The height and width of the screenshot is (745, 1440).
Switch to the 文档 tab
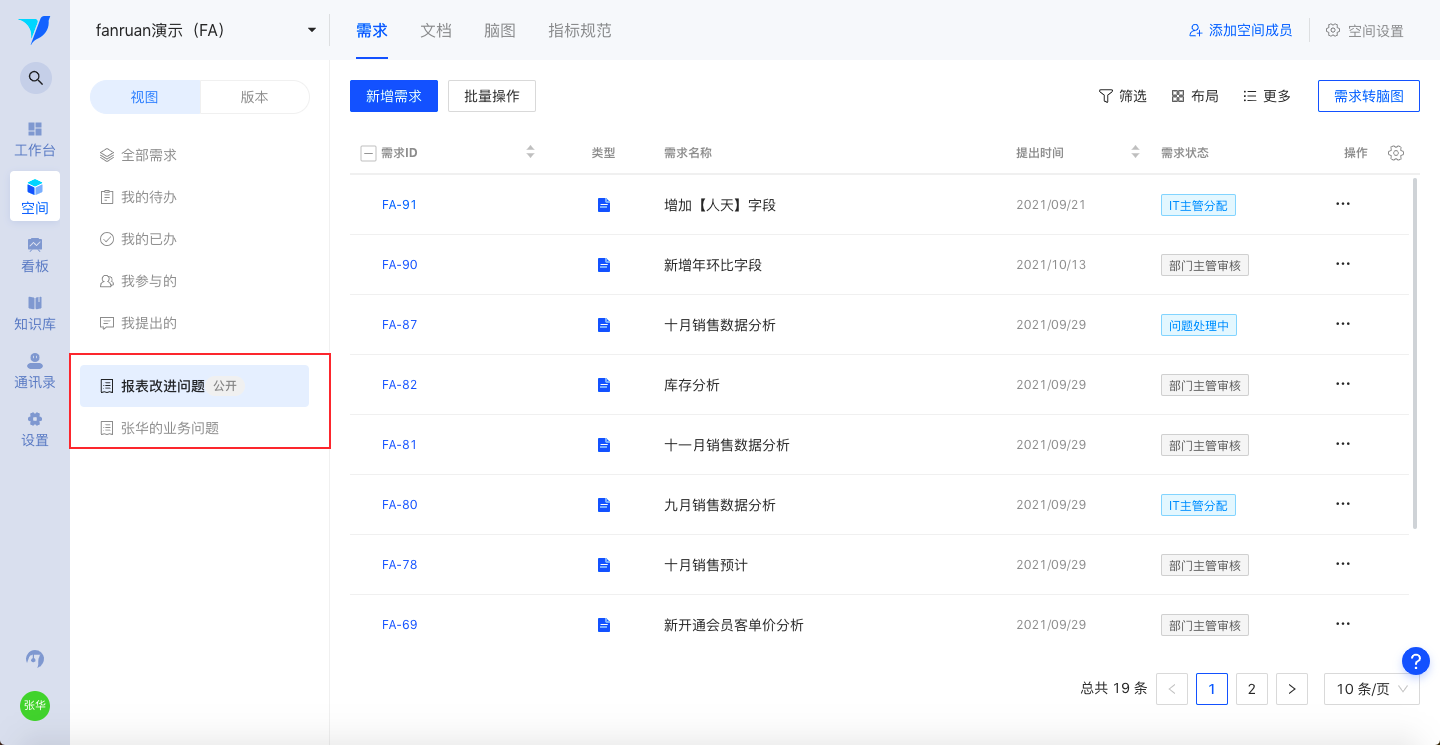[436, 30]
